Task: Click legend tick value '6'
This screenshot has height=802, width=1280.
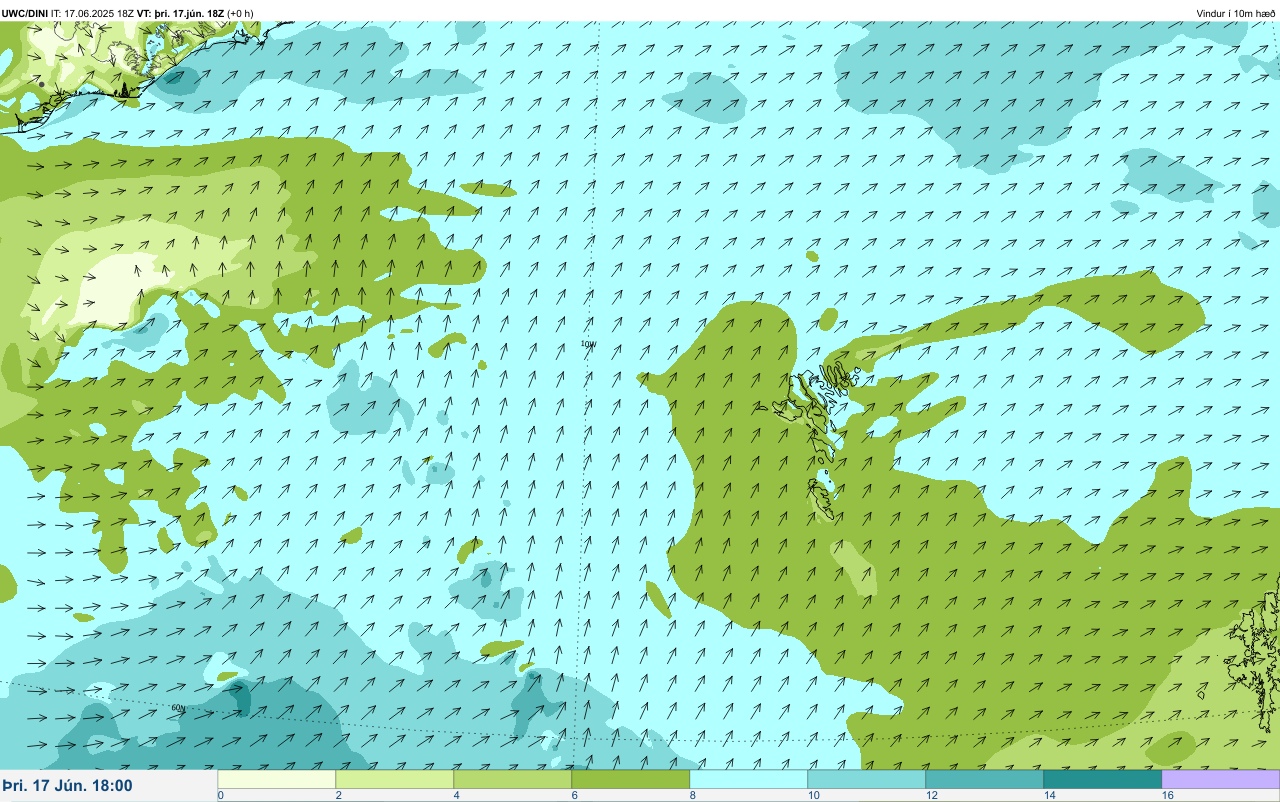Action: click(574, 796)
